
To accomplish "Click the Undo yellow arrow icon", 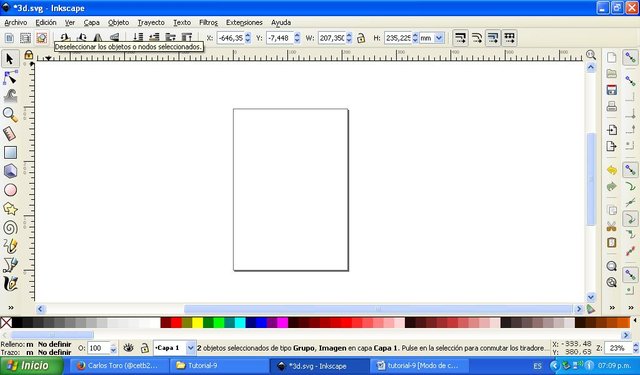I will [x=611, y=170].
